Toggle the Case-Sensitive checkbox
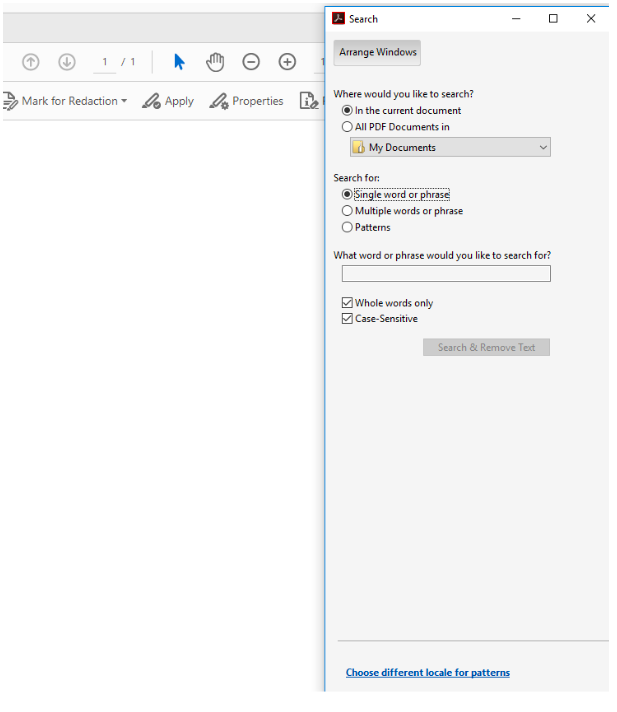 348,319
